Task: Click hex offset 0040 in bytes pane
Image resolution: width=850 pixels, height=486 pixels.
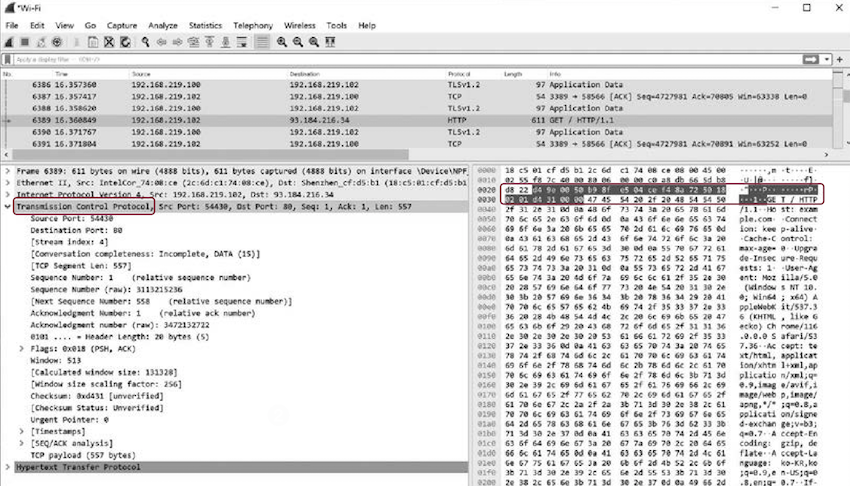Action: pos(486,210)
